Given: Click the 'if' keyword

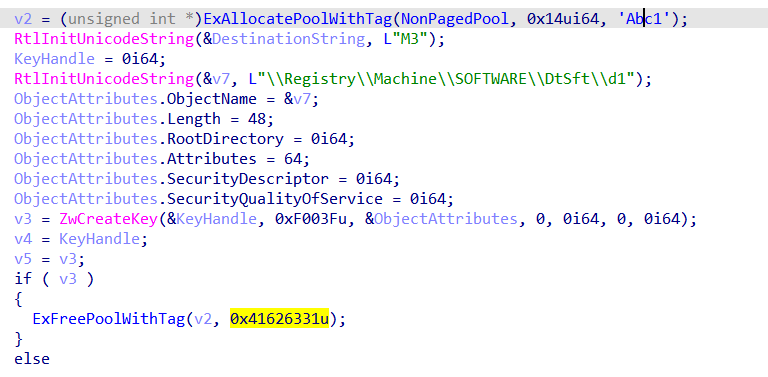Looking at the screenshot, I should pyautogui.click(x=23, y=279).
